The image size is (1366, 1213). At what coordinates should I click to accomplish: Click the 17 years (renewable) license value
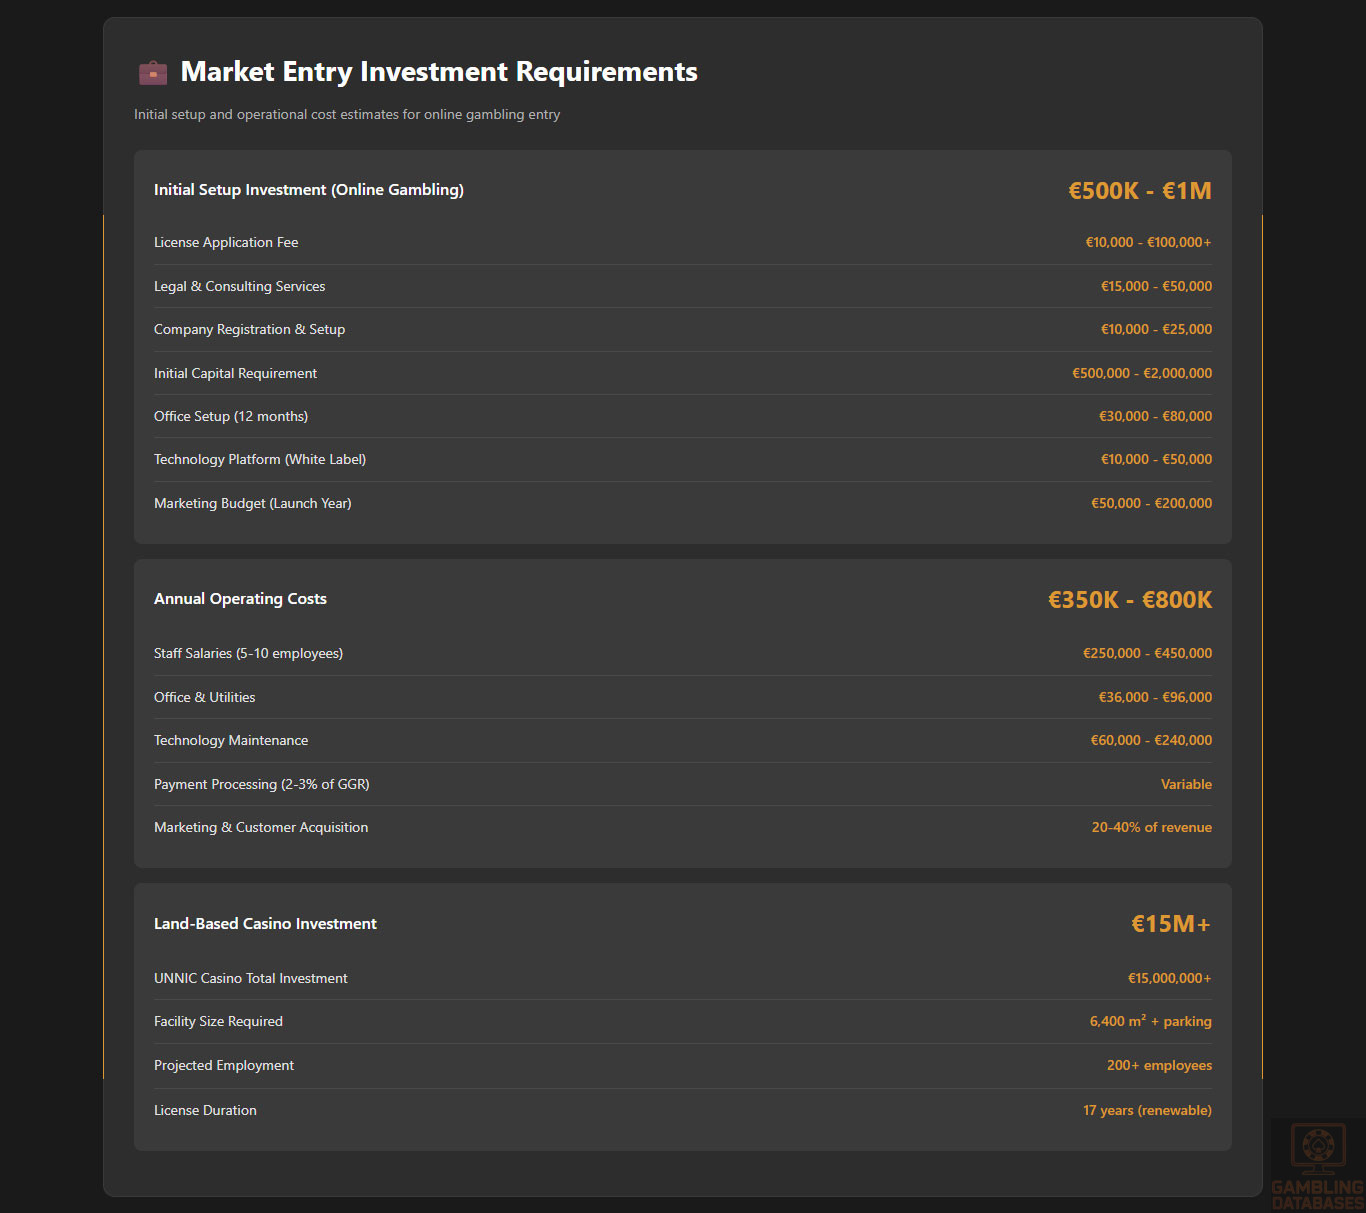pyautogui.click(x=1147, y=1111)
